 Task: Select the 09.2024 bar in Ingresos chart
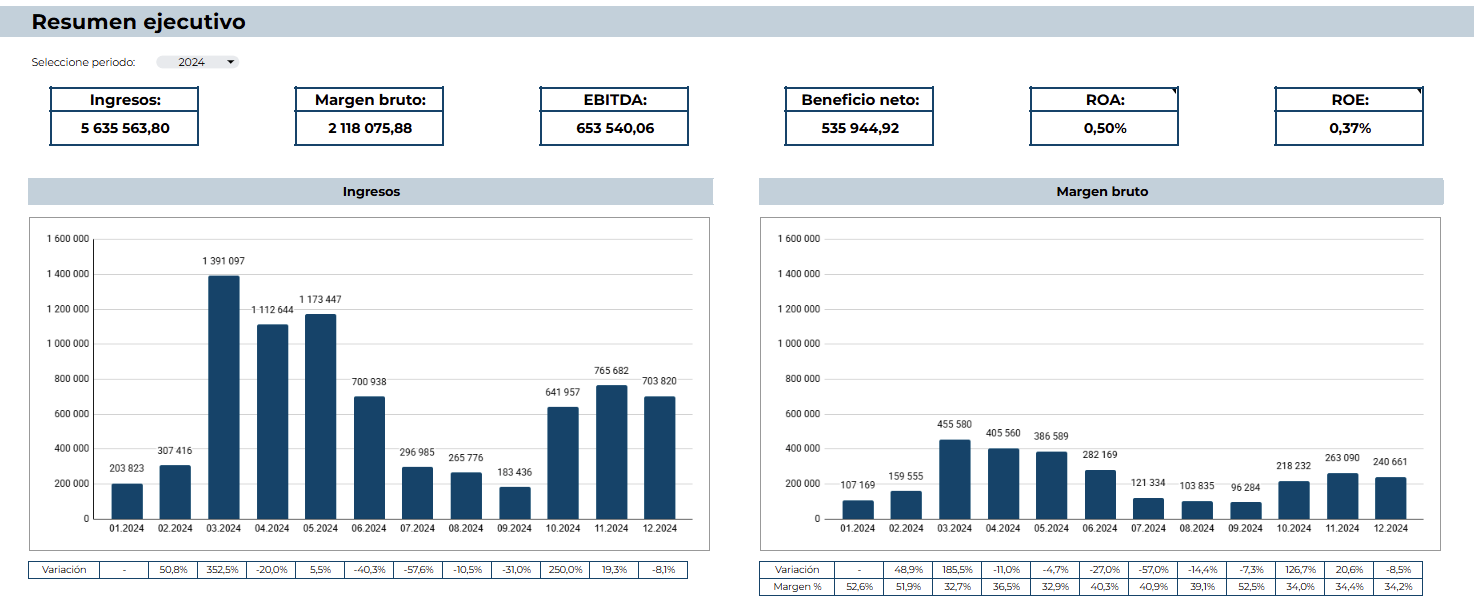(515, 503)
